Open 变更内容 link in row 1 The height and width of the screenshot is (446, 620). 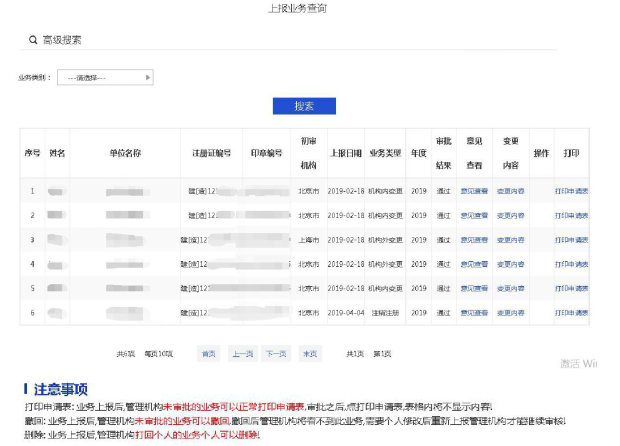[x=510, y=190]
